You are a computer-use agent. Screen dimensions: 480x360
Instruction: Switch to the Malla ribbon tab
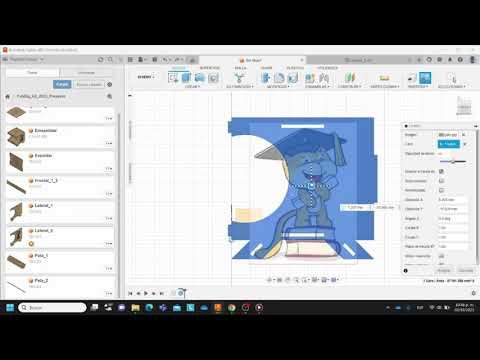coord(240,68)
